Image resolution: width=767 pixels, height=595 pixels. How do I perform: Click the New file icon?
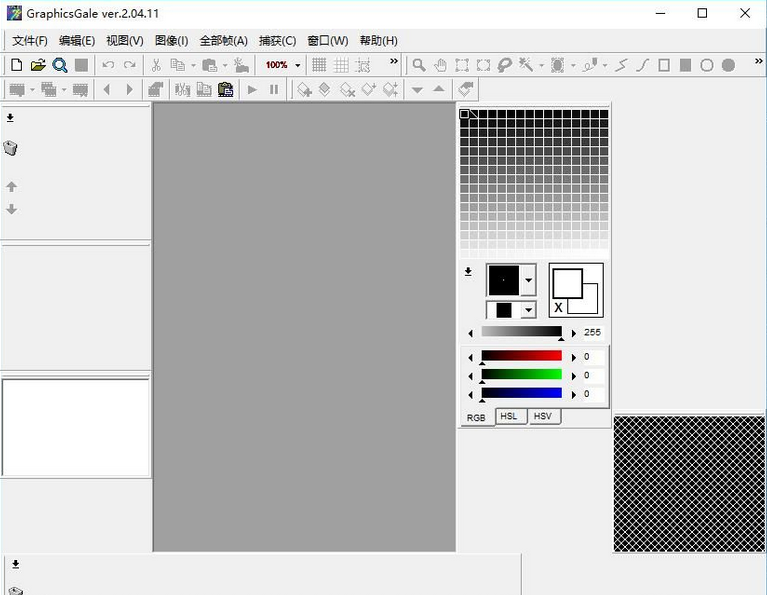coord(16,65)
